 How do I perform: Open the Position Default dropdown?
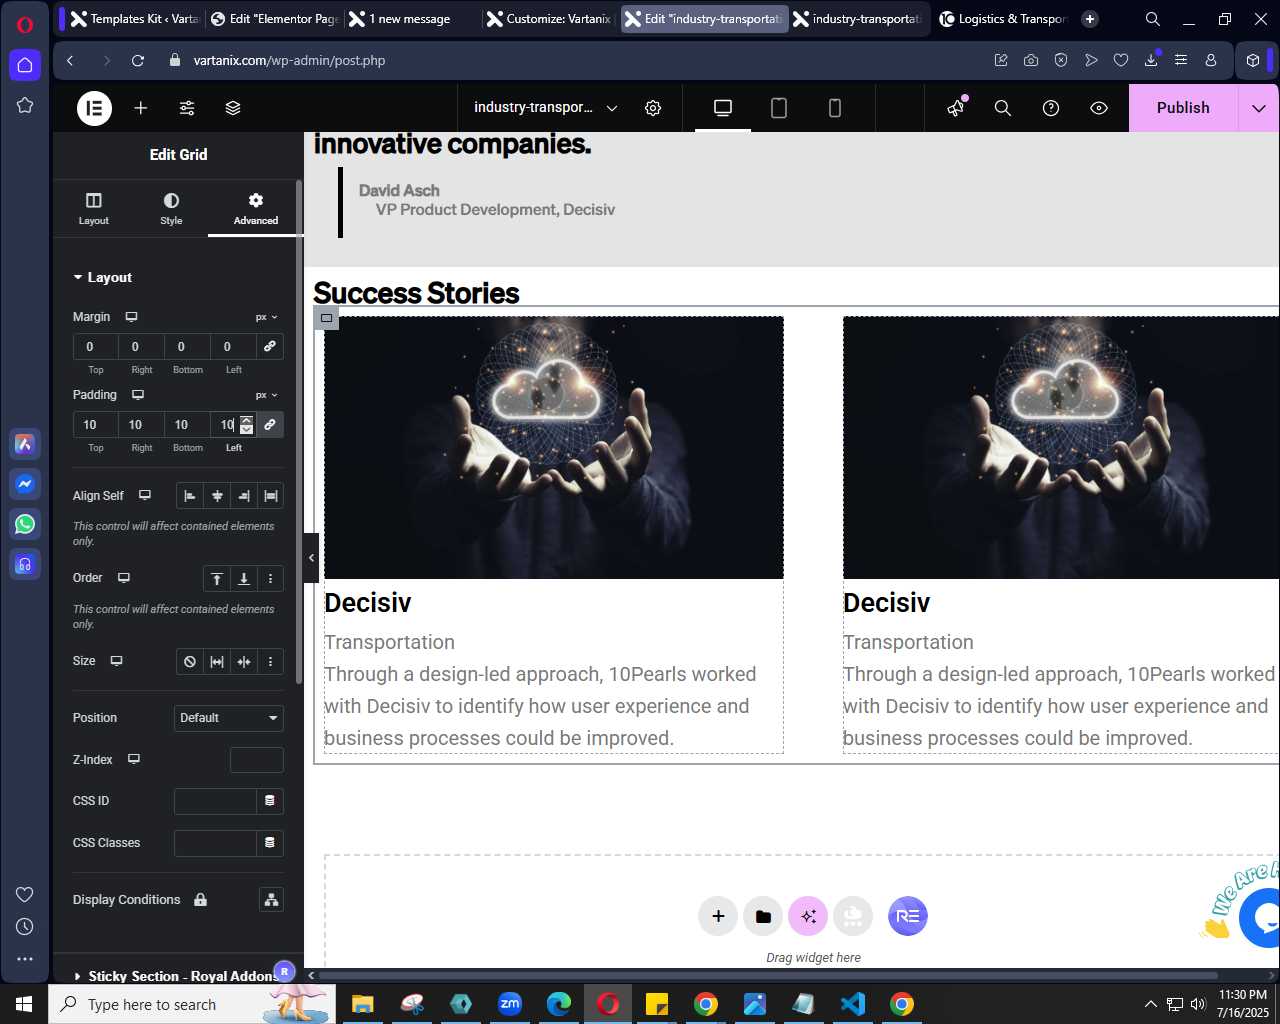tap(229, 718)
